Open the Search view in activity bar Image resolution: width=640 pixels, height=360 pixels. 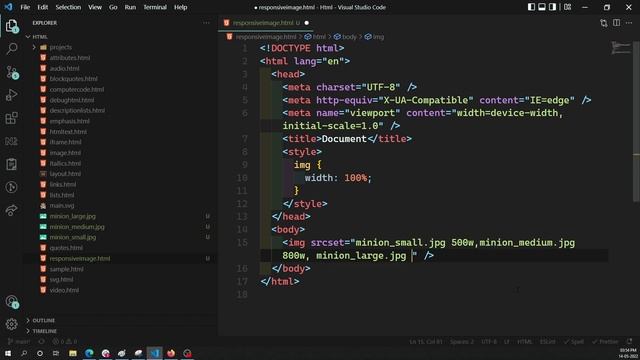click(x=11, y=49)
